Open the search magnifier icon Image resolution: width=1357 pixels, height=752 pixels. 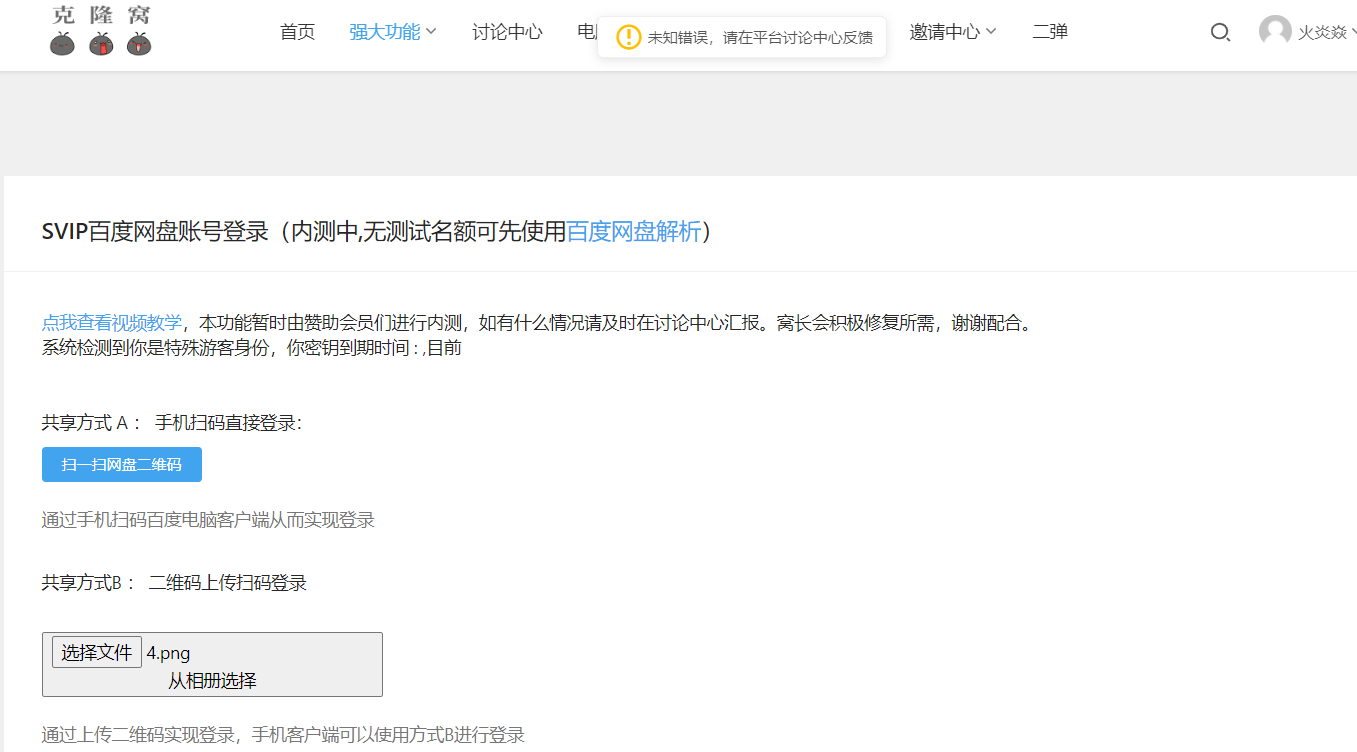point(1220,32)
